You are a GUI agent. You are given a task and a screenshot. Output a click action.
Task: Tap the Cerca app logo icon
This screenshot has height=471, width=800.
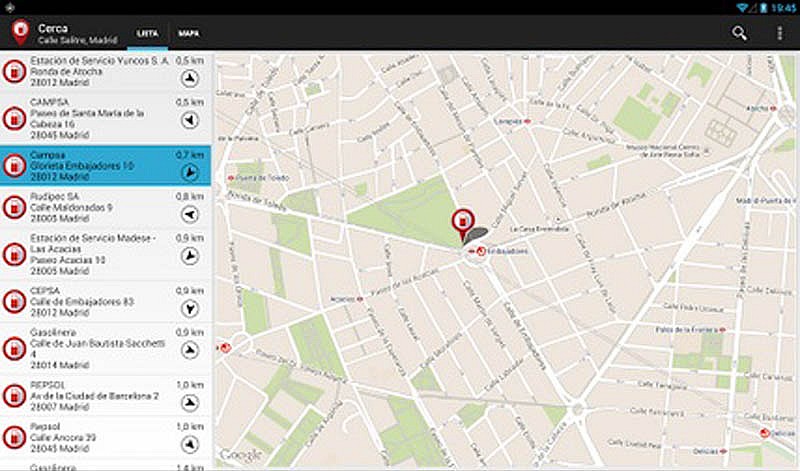tap(20, 32)
